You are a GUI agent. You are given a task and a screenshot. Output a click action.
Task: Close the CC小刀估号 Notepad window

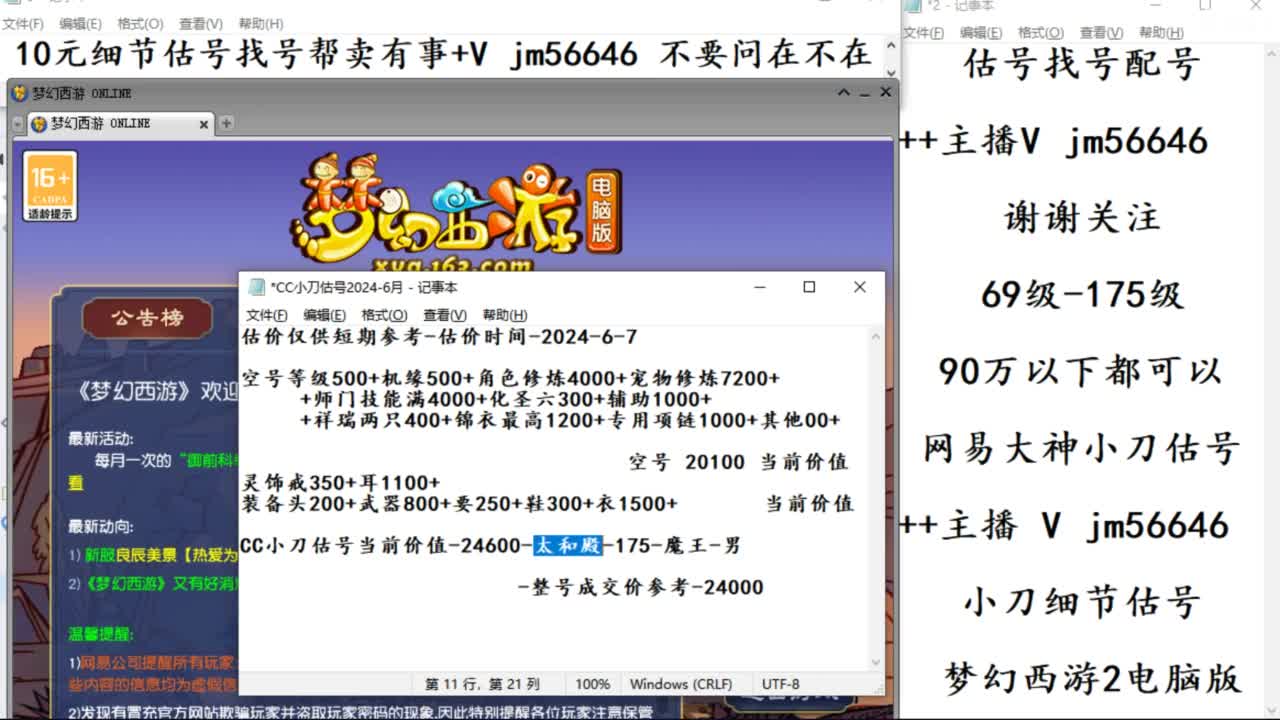(x=859, y=287)
